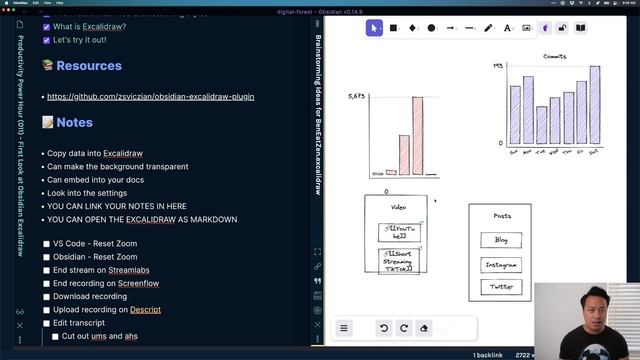640x360 pixels.
Task: Open the Edit menu
Action: (36, 2)
